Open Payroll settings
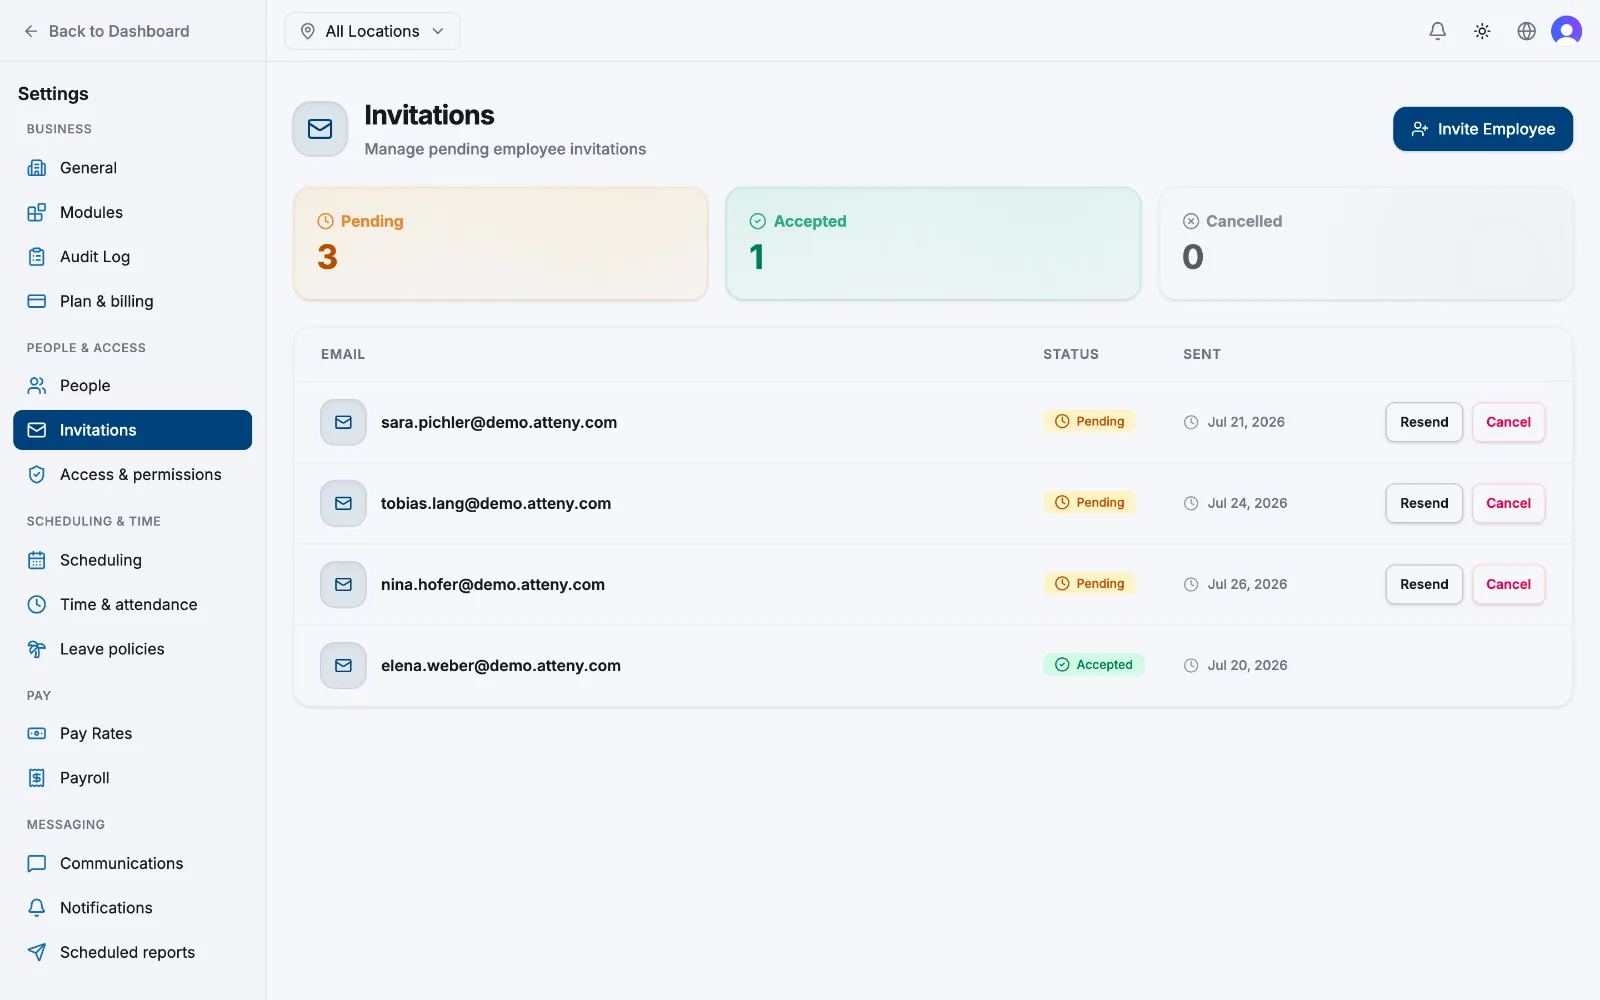 (x=132, y=778)
